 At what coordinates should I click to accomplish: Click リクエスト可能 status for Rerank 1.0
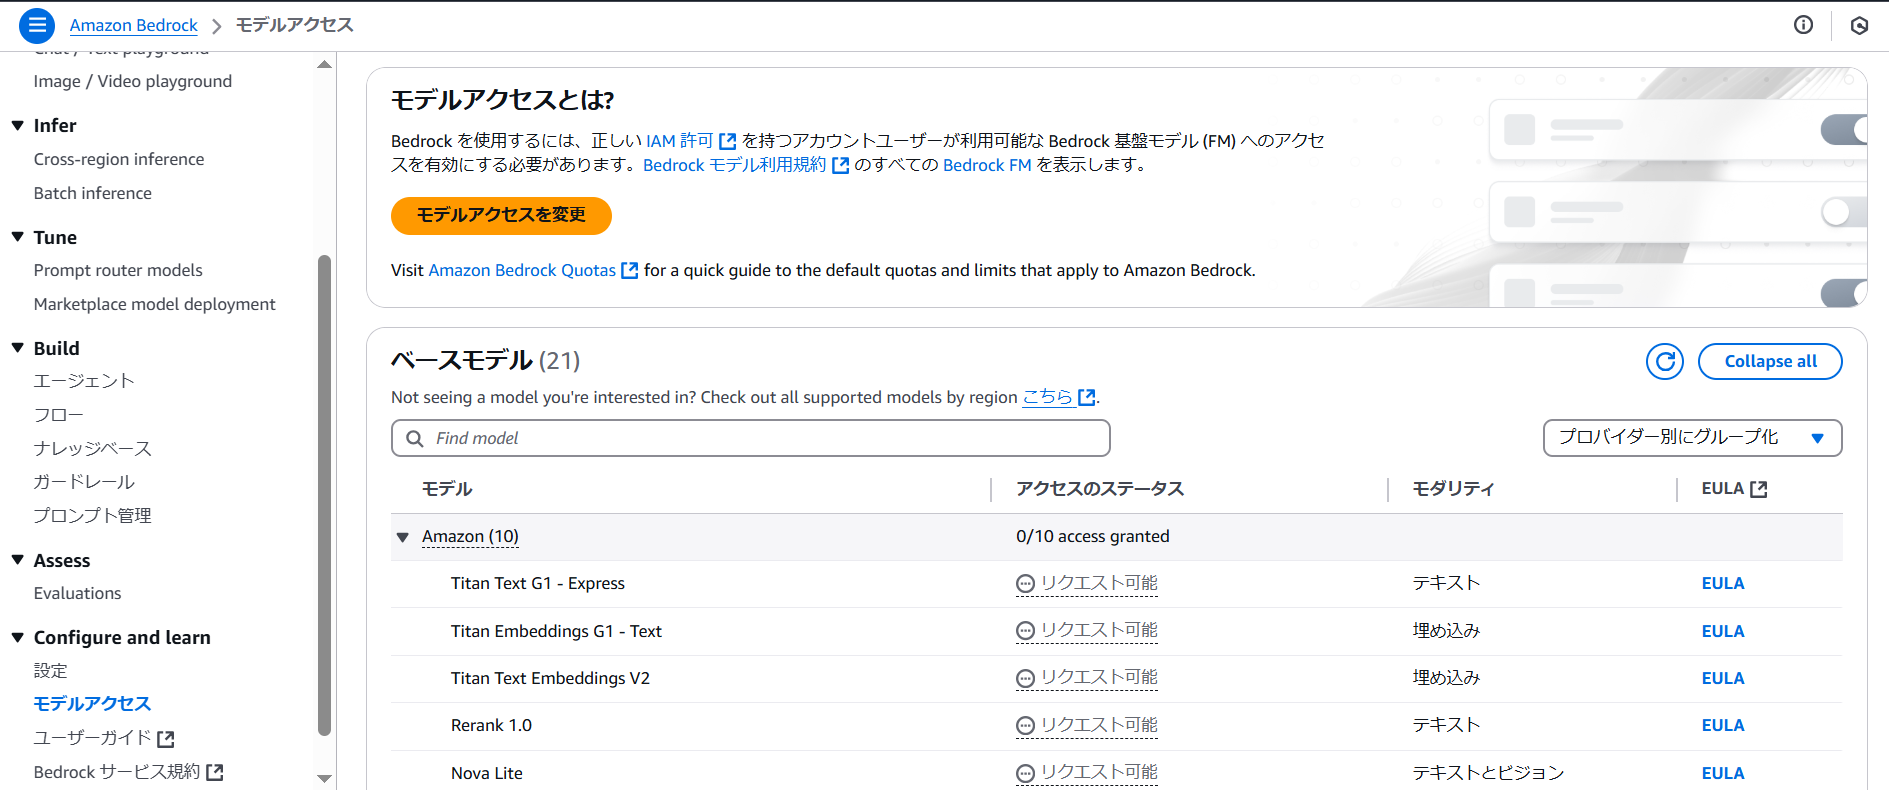[1099, 725]
